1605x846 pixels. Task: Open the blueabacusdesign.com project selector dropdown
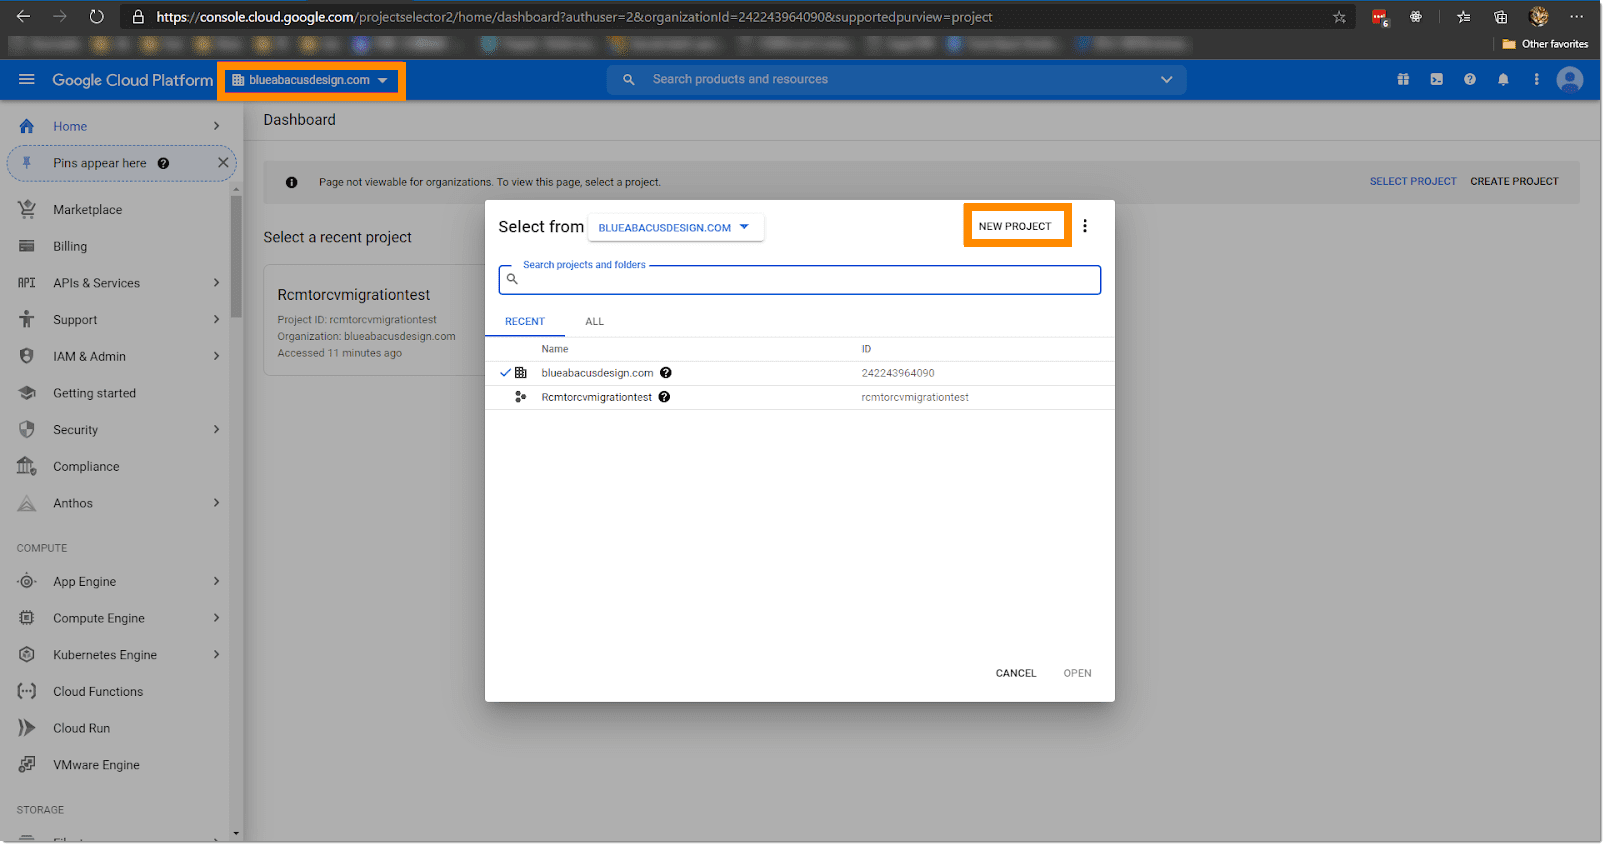click(310, 80)
